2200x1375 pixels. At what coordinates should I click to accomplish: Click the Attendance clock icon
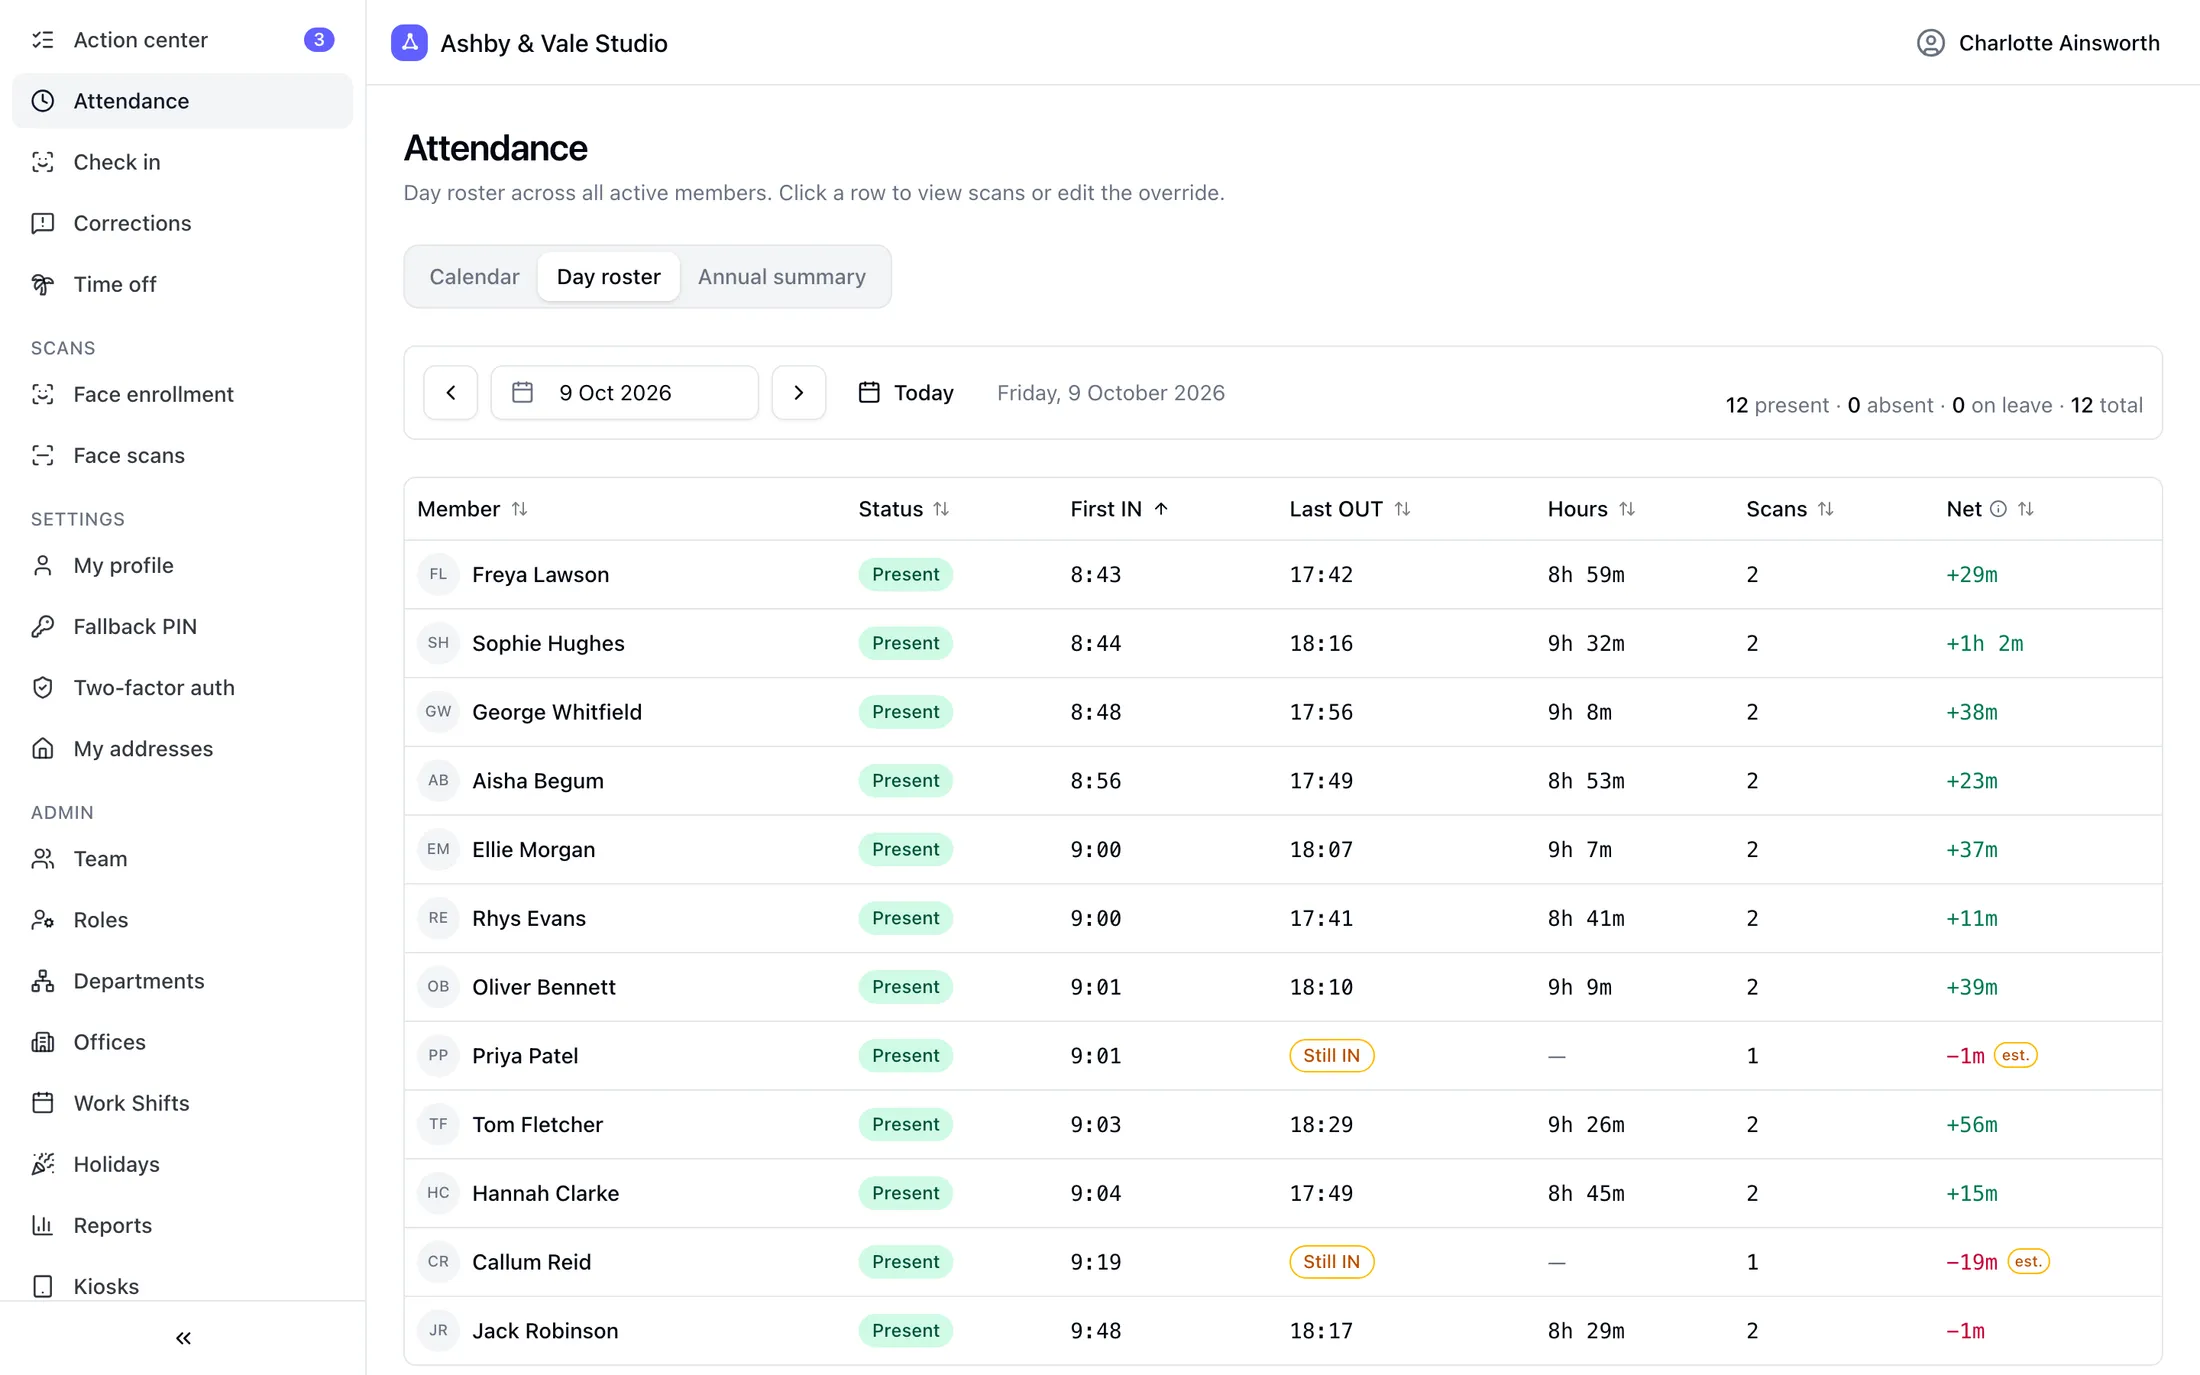pos(43,101)
